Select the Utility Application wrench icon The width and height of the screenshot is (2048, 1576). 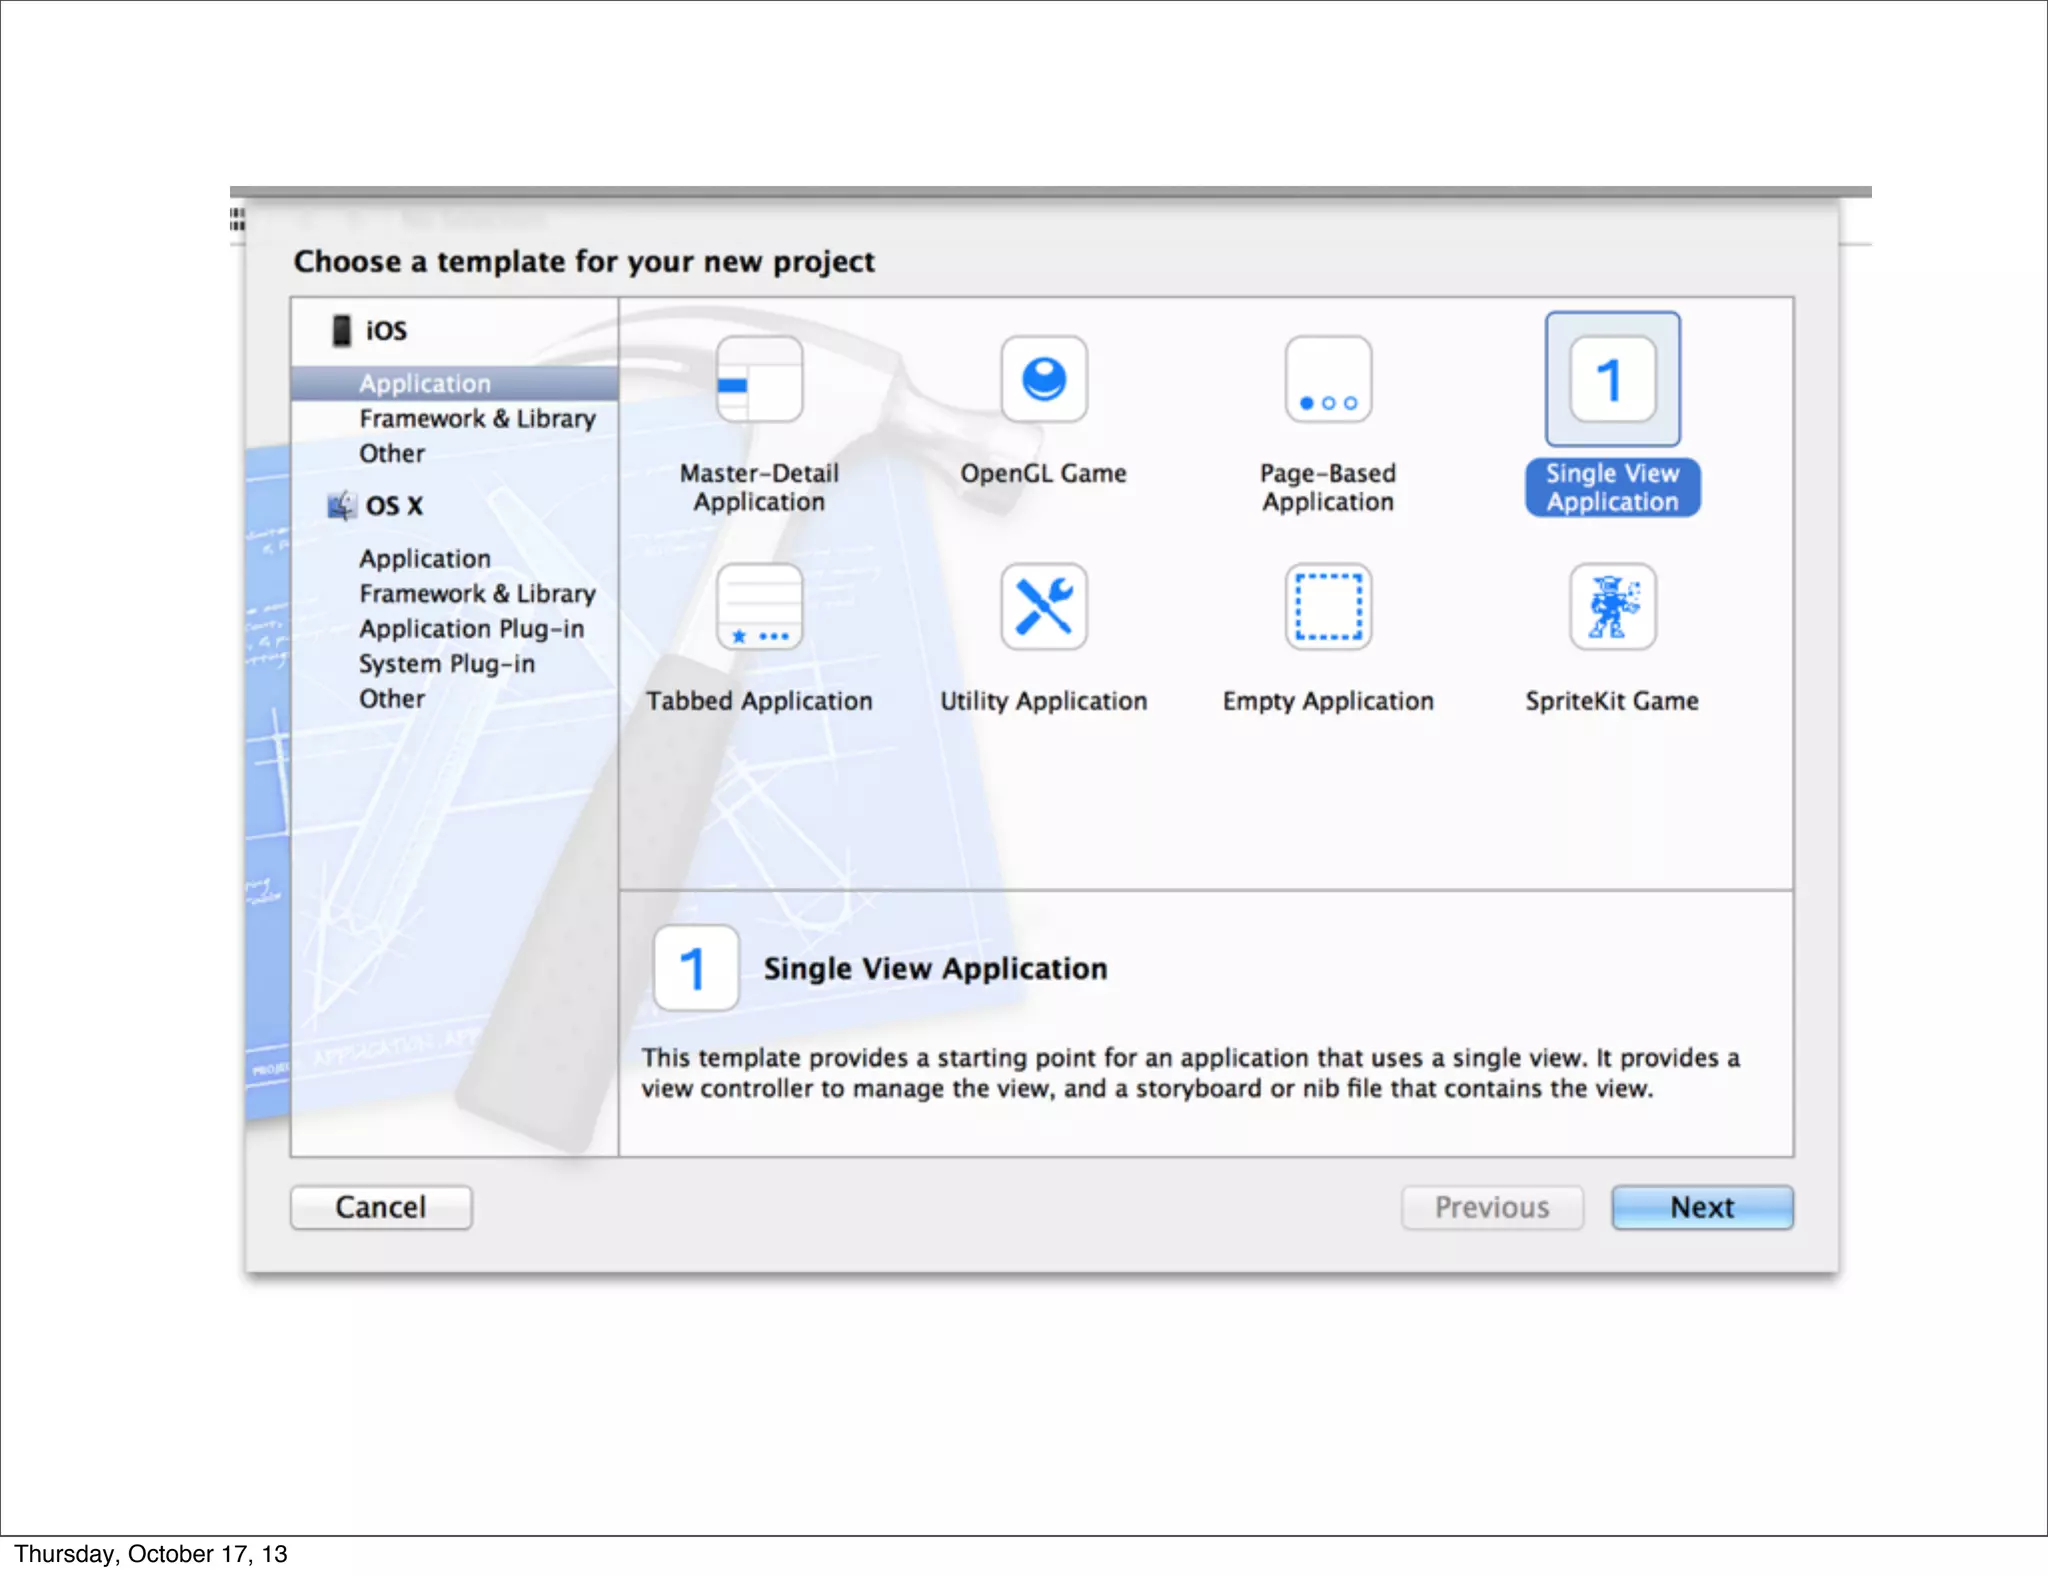[1043, 607]
